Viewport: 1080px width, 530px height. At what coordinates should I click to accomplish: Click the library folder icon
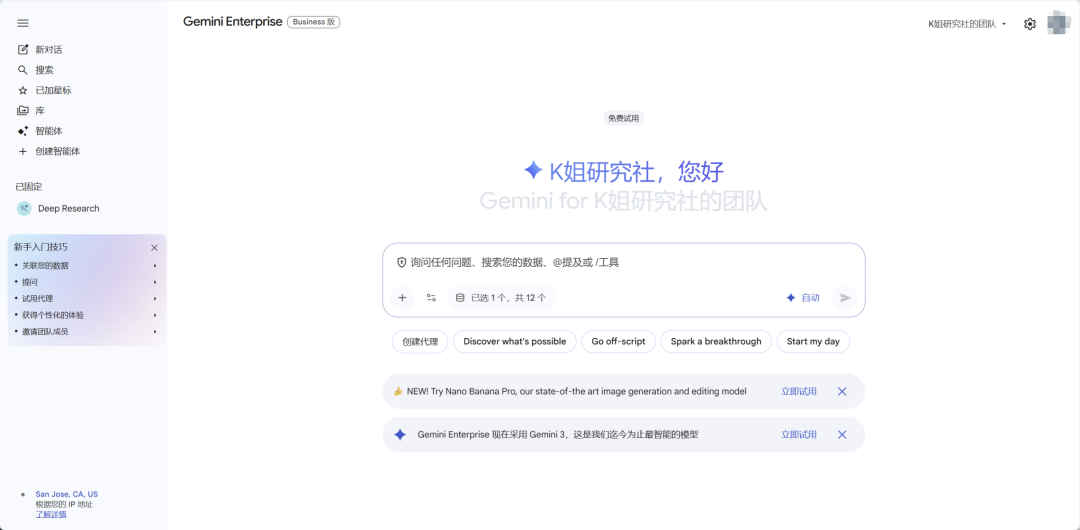(23, 110)
